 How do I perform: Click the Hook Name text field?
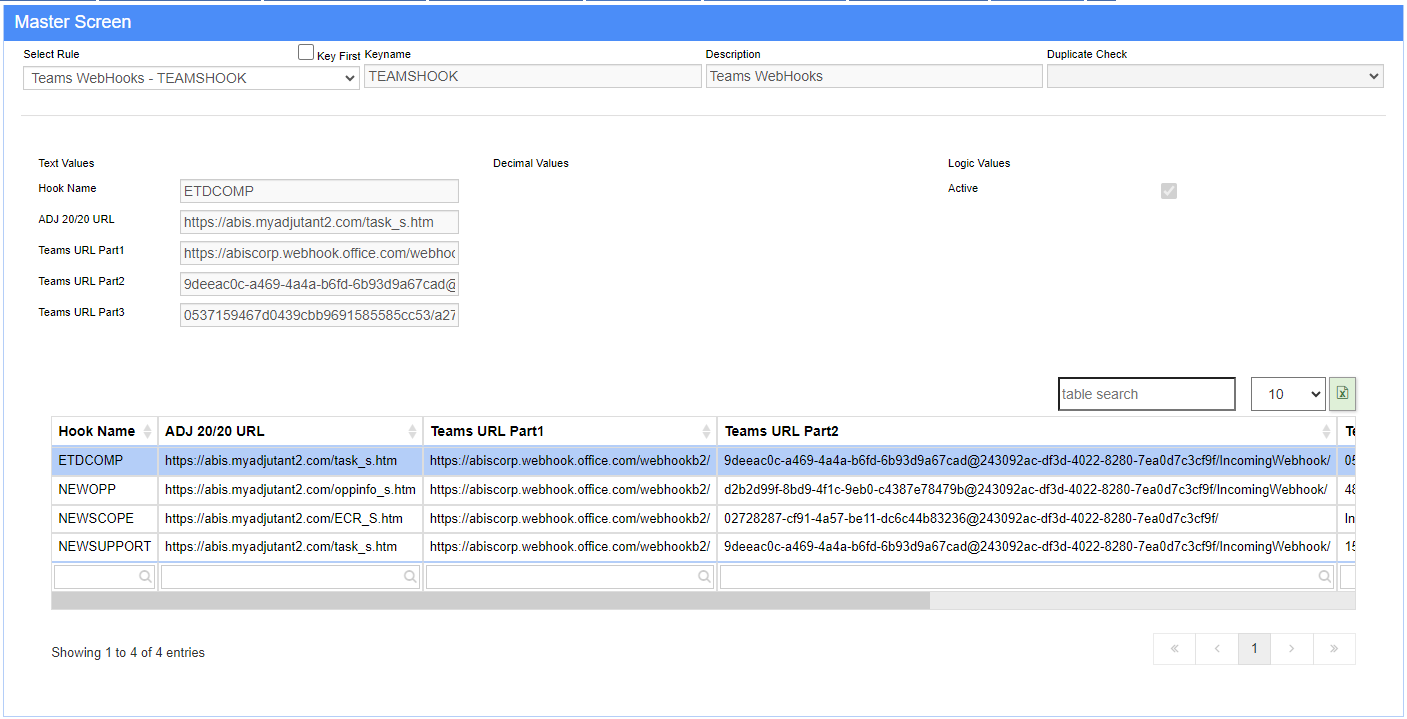pos(319,191)
